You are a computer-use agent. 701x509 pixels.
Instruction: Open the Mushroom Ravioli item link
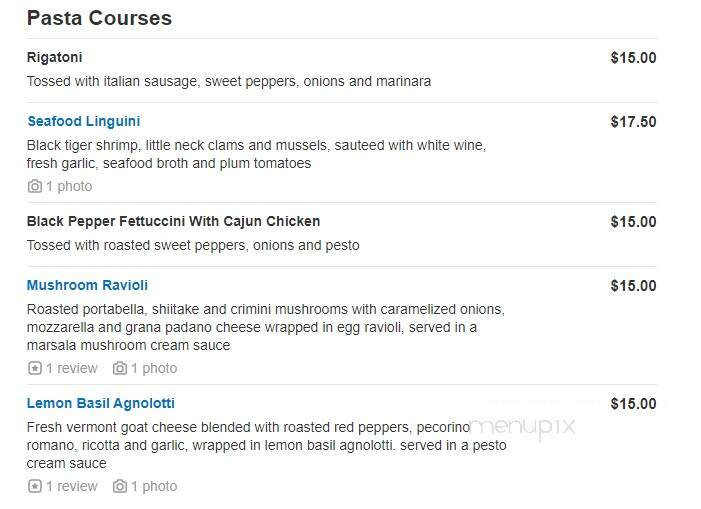pyautogui.click(x=87, y=285)
